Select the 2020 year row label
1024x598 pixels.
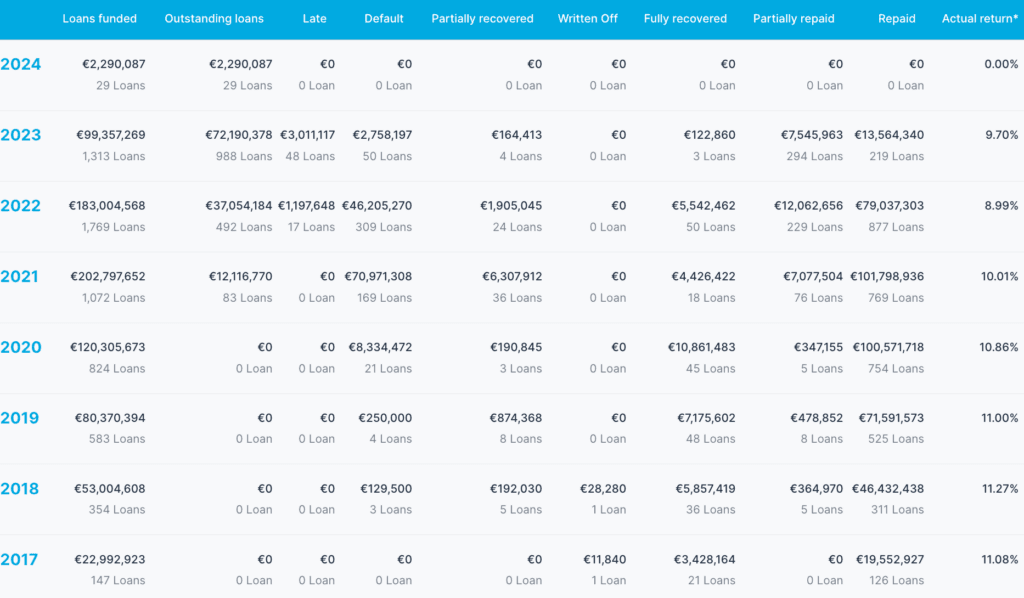click(x=21, y=348)
